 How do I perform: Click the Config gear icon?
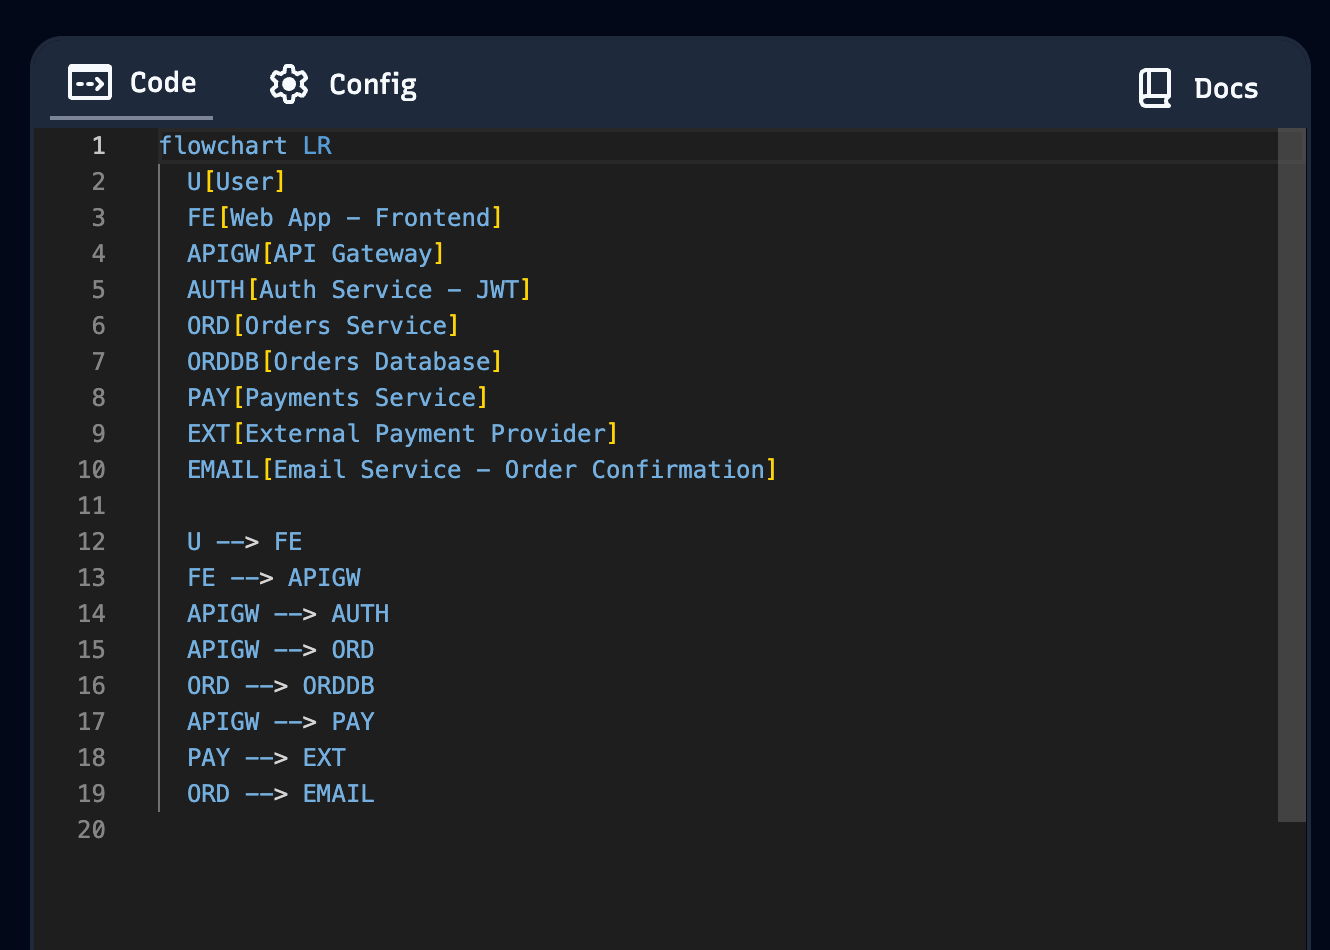point(288,84)
